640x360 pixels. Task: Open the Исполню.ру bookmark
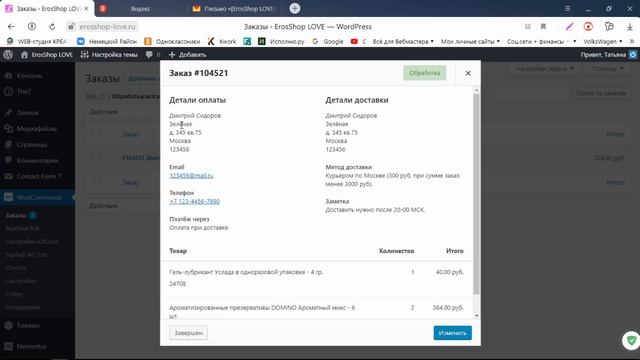point(281,41)
